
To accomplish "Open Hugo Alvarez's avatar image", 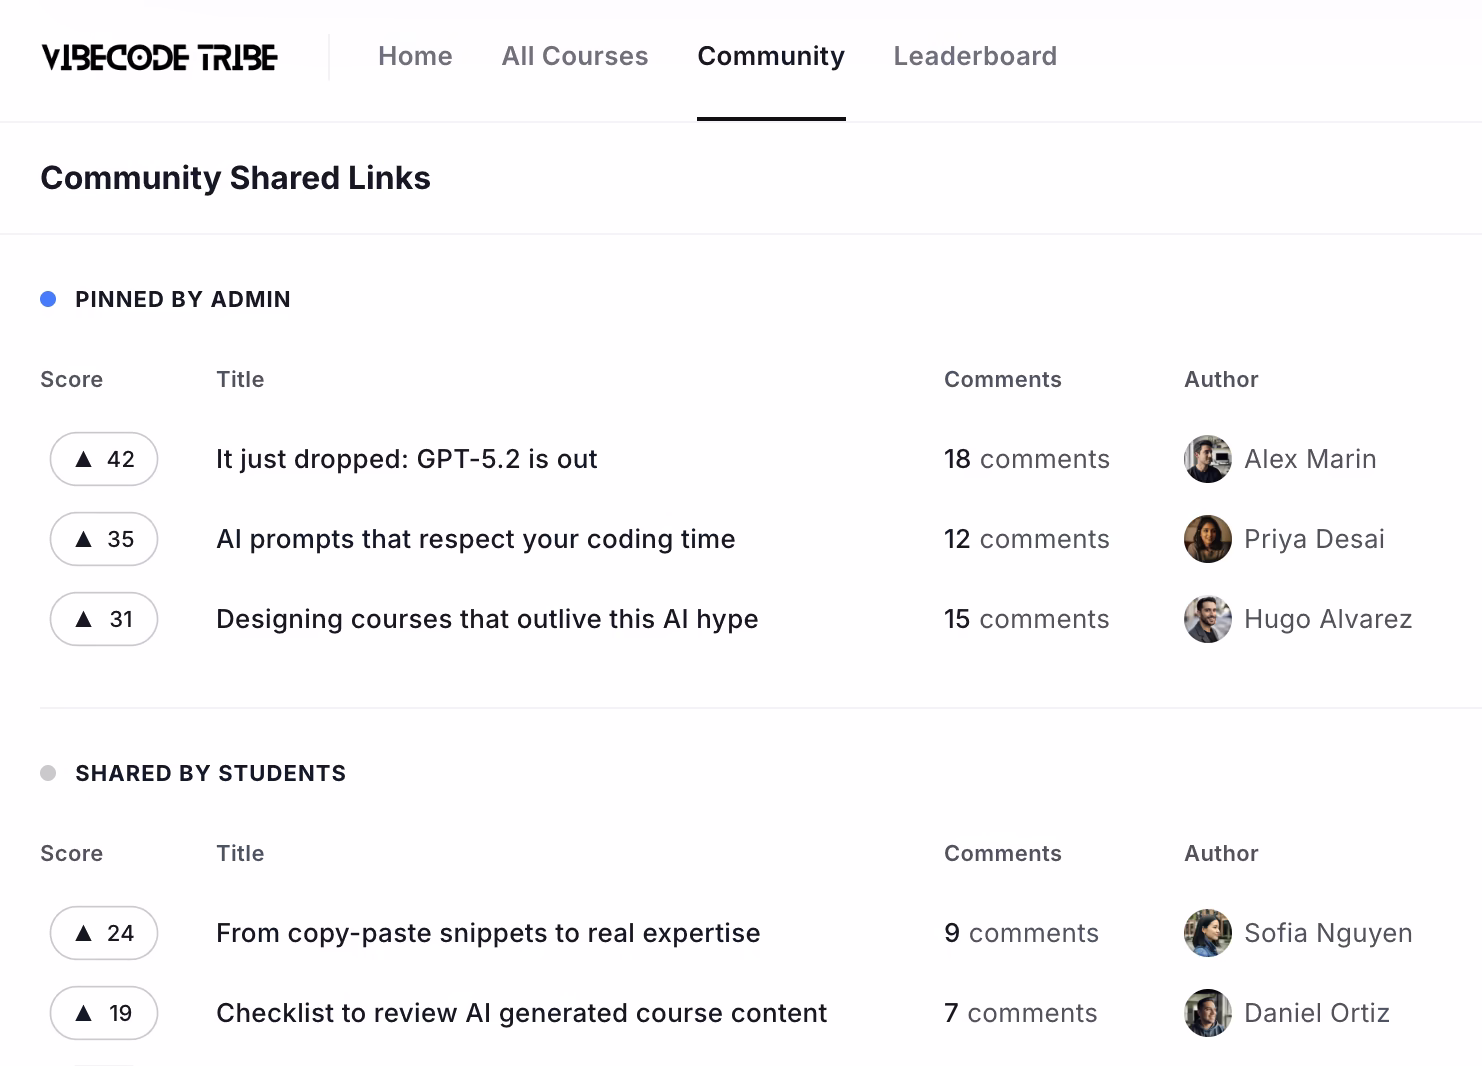I will 1207,619.
